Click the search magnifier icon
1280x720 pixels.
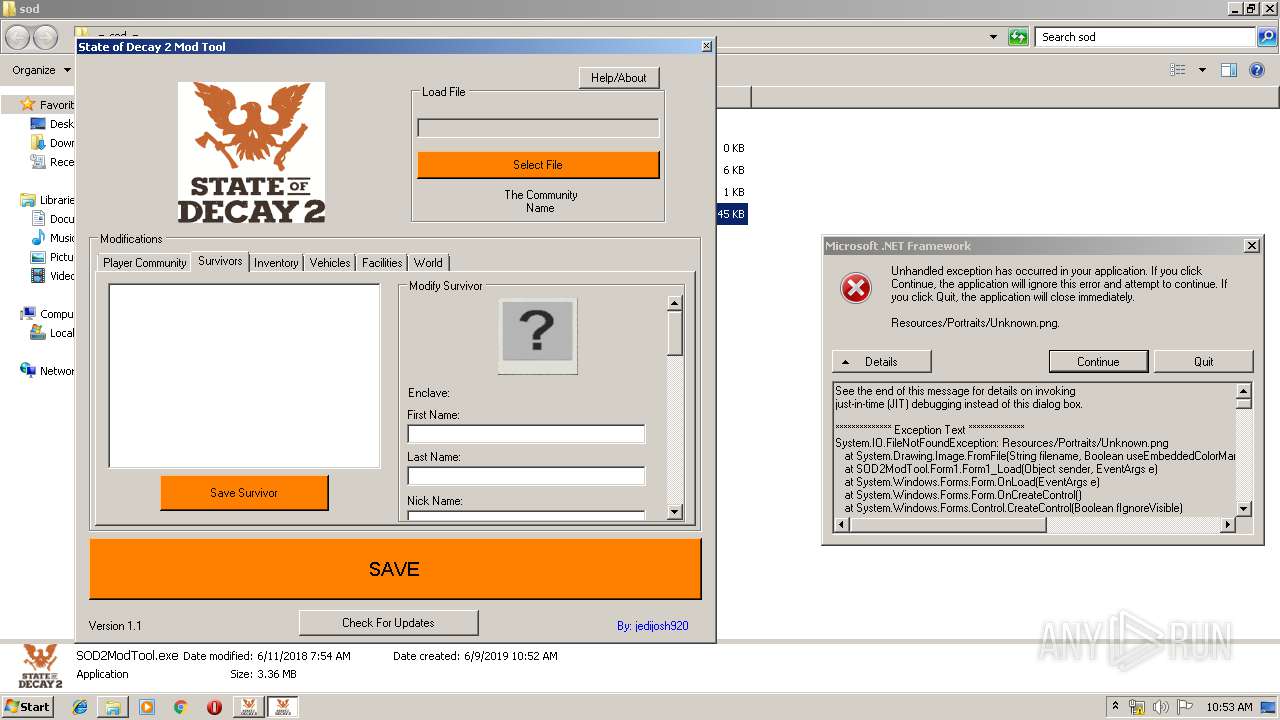(1267, 37)
